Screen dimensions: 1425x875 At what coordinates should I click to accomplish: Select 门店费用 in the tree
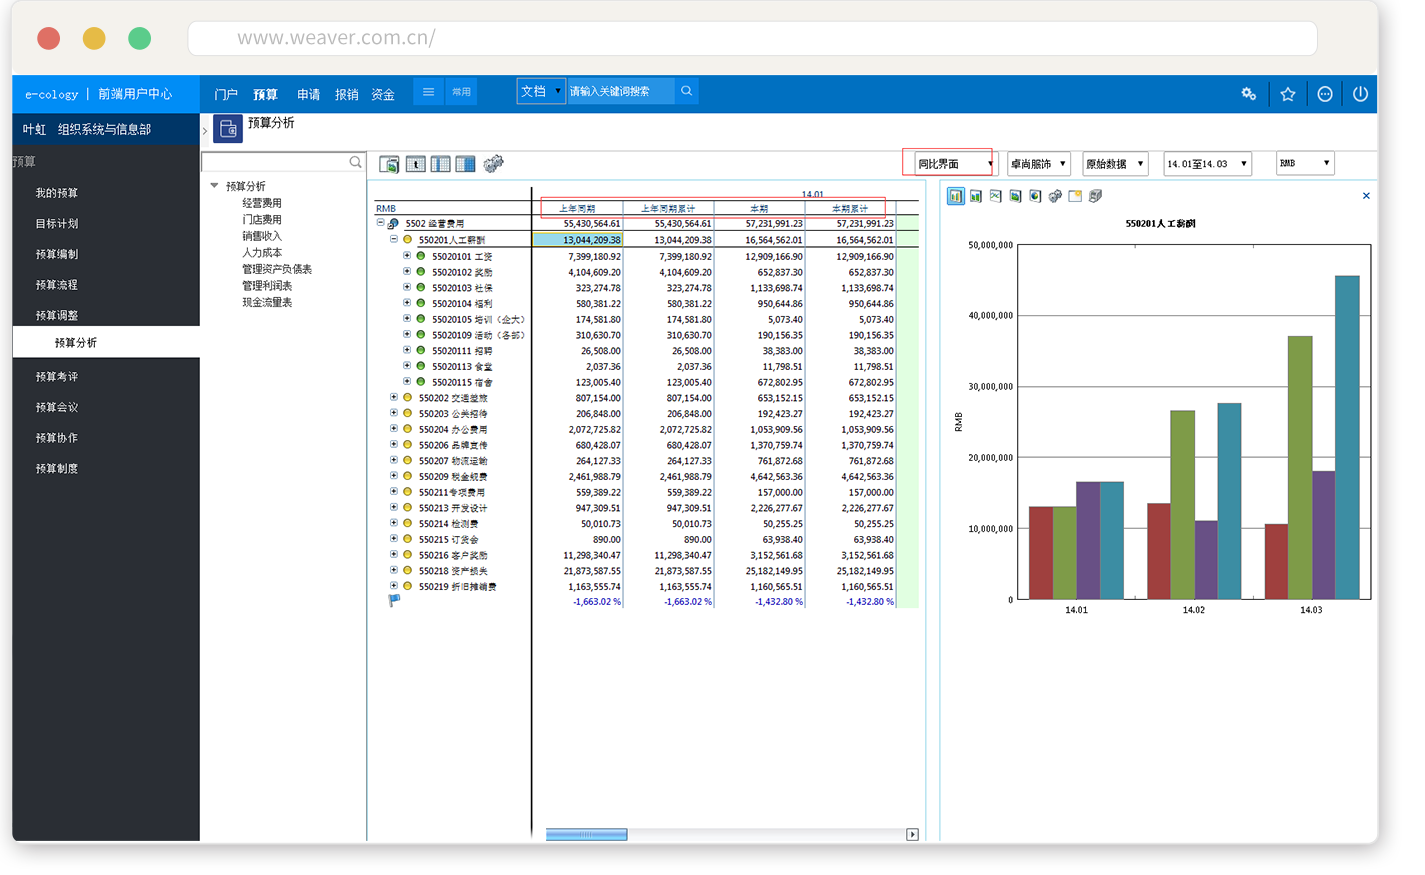(x=262, y=219)
